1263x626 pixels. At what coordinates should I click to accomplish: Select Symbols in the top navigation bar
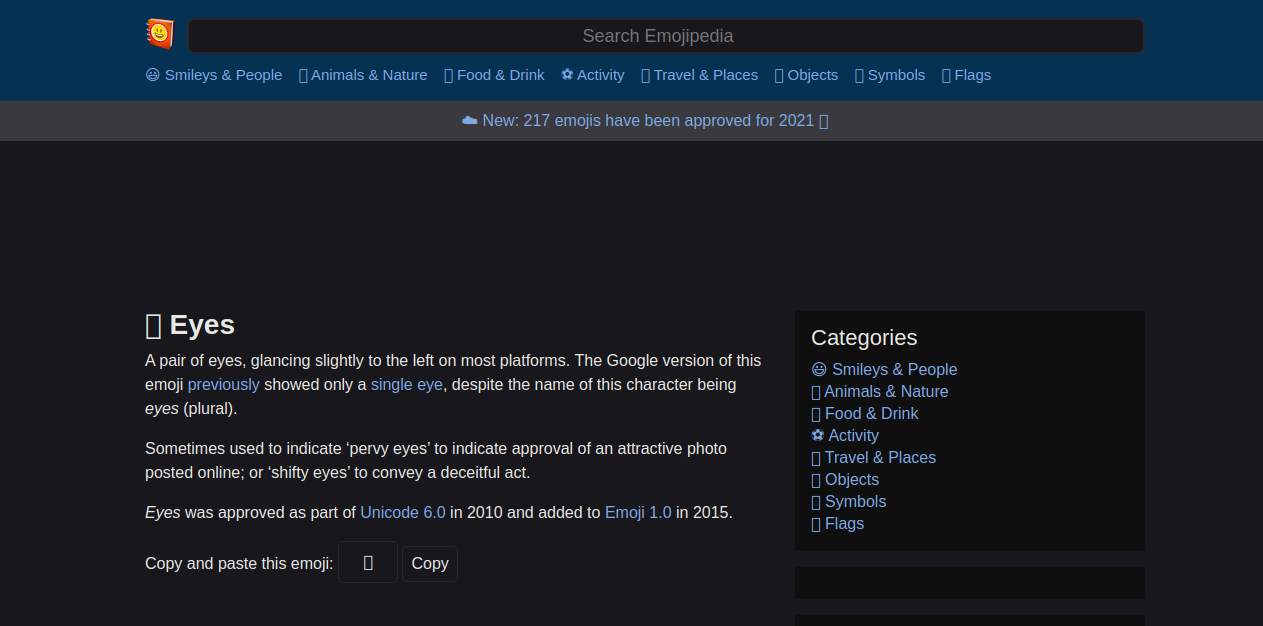click(890, 75)
